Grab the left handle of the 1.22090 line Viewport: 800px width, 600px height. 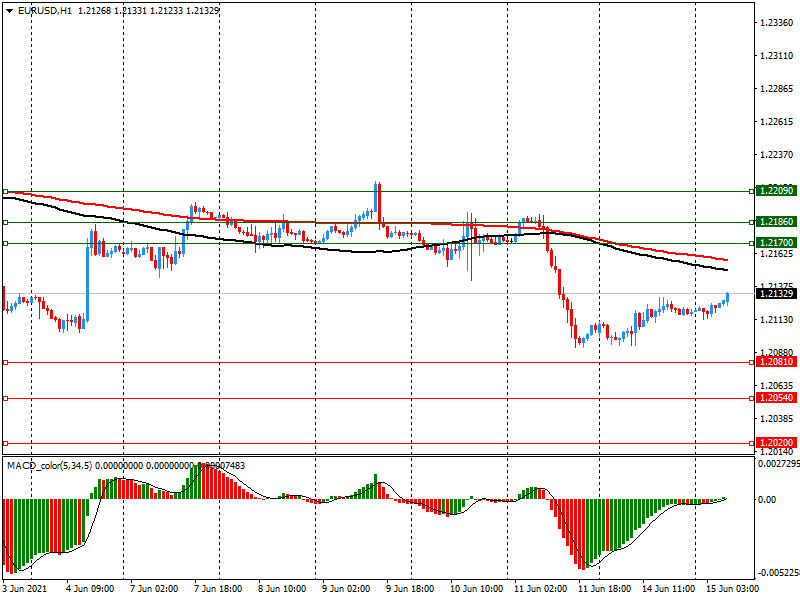5,191
